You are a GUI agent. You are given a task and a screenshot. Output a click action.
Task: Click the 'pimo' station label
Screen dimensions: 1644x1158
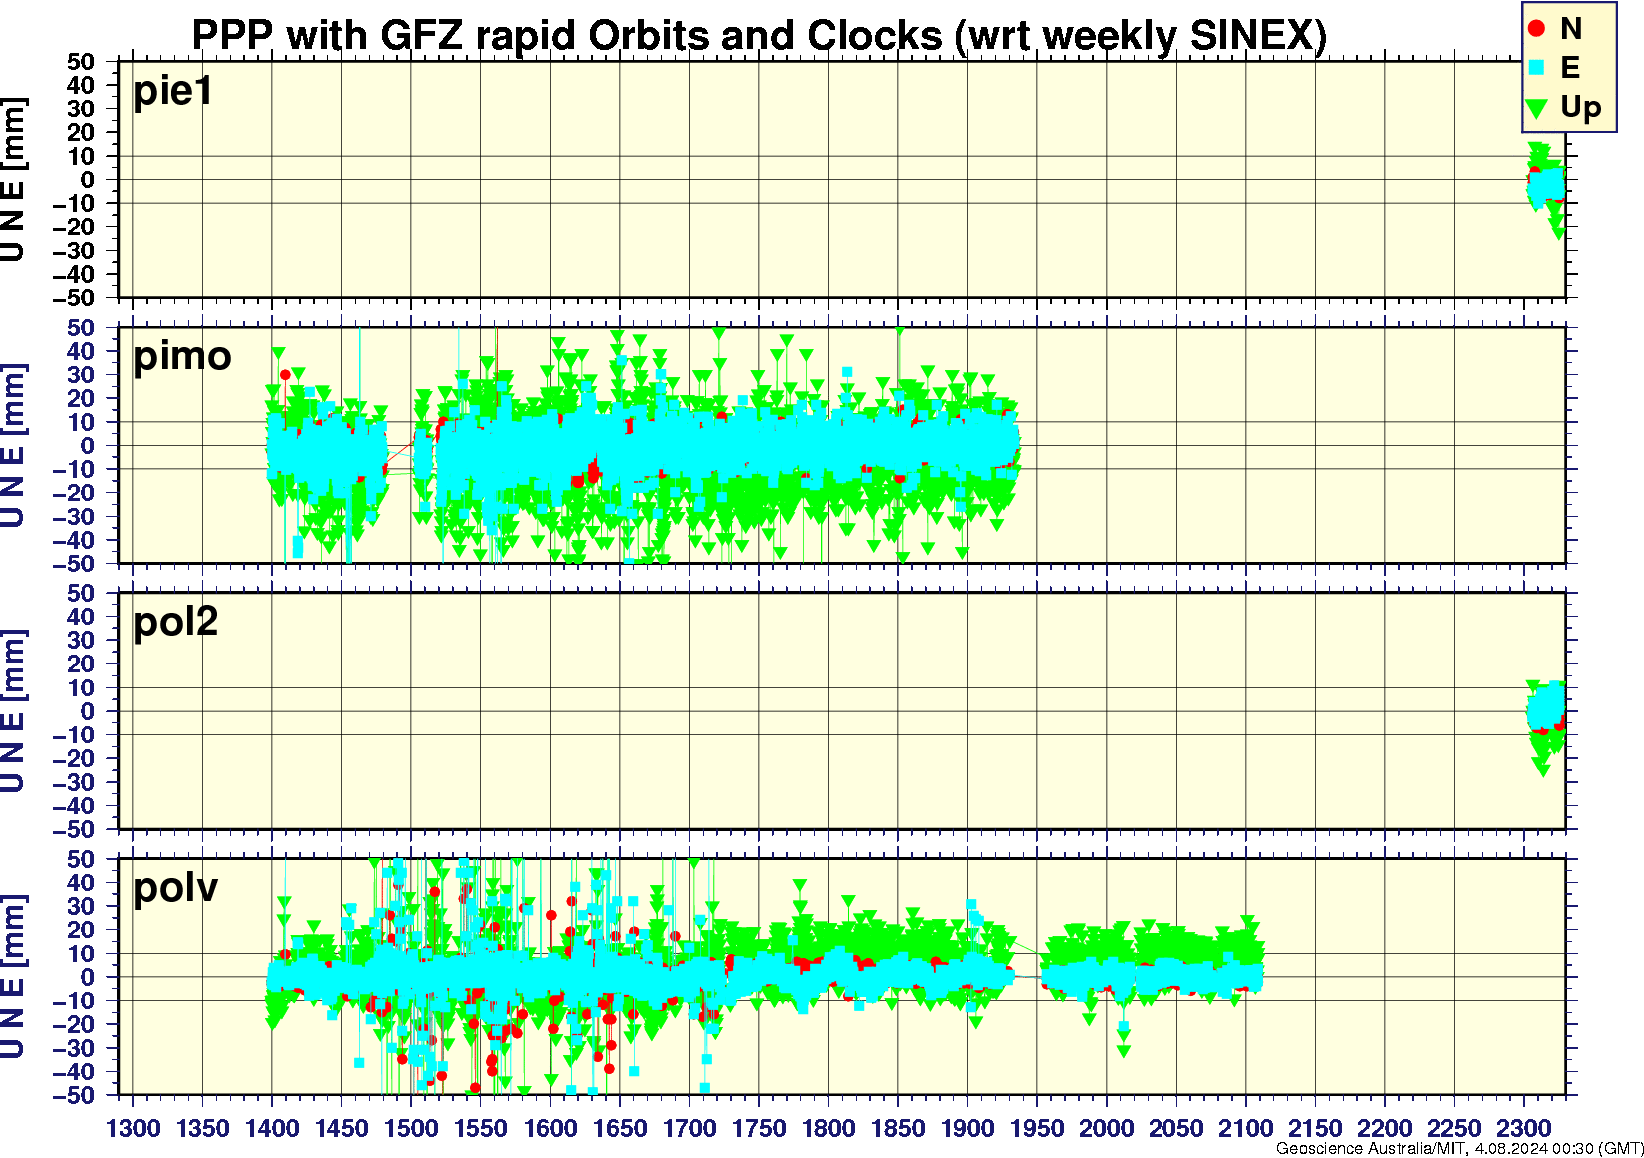tap(182, 356)
